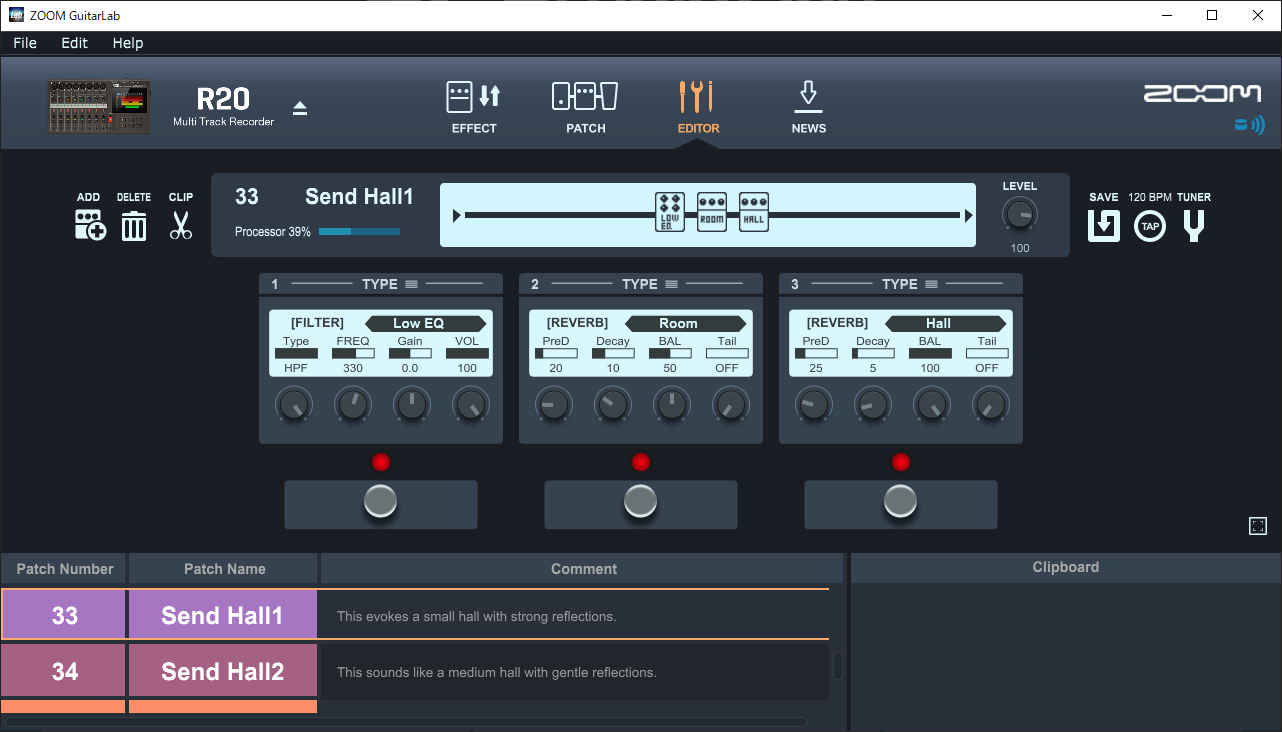Open the NEWS section

tap(808, 107)
